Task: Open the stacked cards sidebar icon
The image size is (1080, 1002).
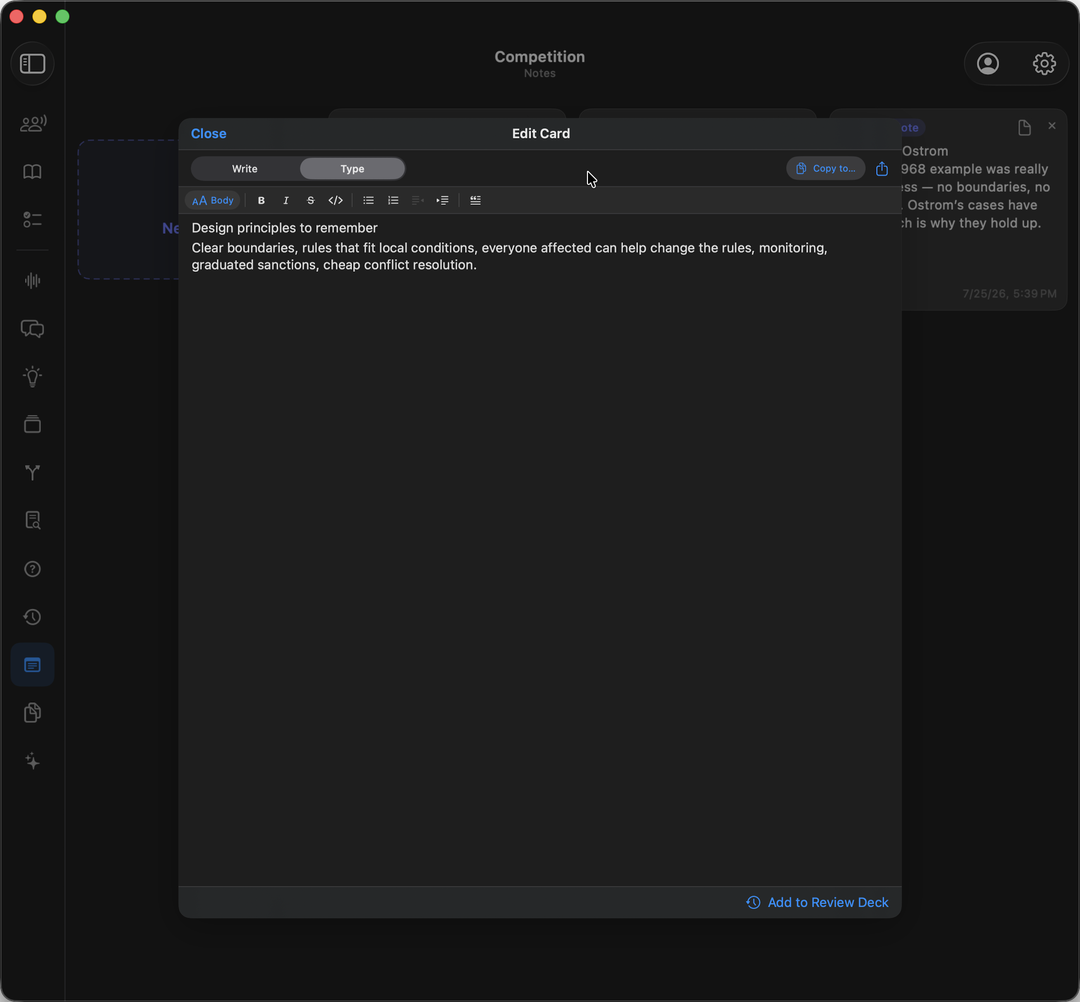Action: coord(32,424)
